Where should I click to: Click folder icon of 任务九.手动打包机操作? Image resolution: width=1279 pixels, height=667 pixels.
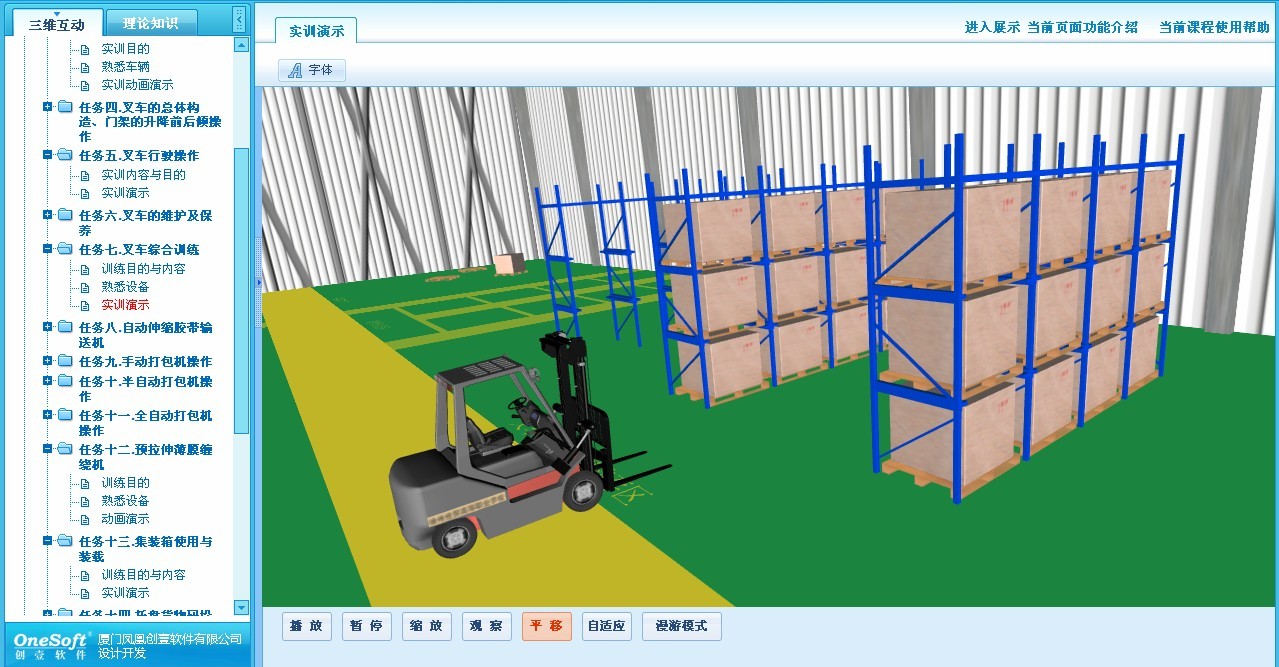point(65,361)
